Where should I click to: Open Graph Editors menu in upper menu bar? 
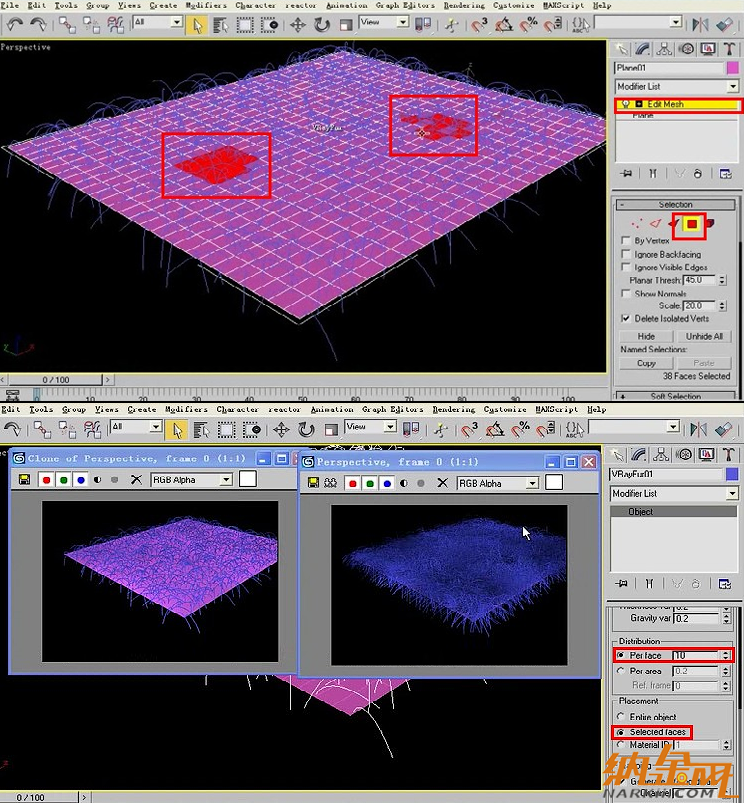pyautogui.click(x=405, y=5)
